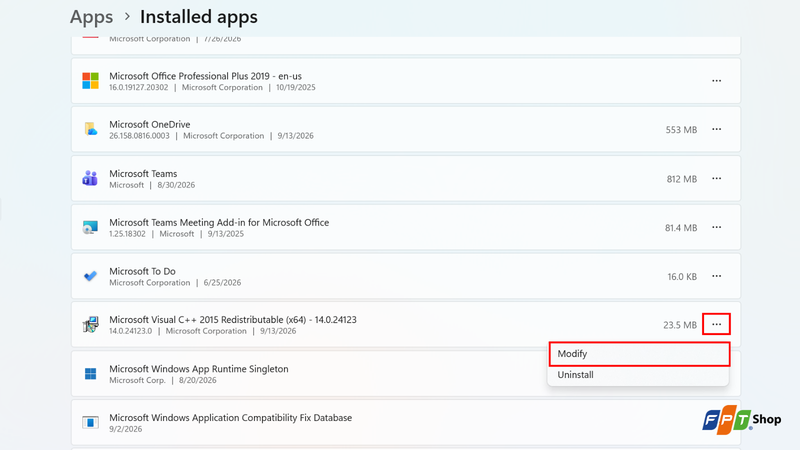Select Microsoft Visual C++ 2015 Redistributable title
800x450 pixels.
pos(233,320)
